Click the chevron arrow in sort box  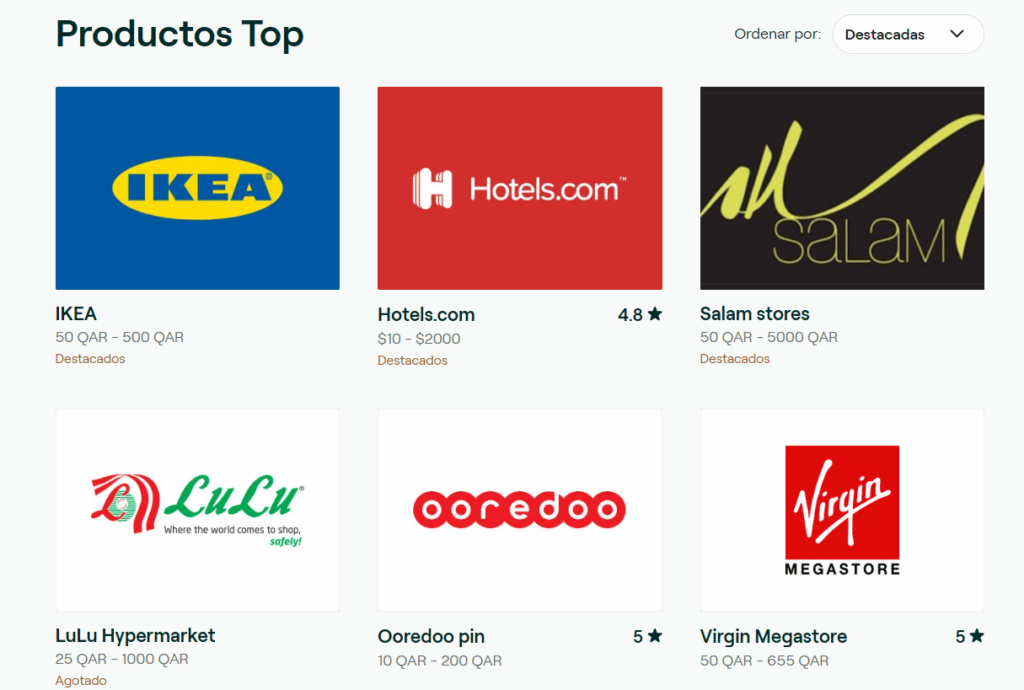point(957,34)
